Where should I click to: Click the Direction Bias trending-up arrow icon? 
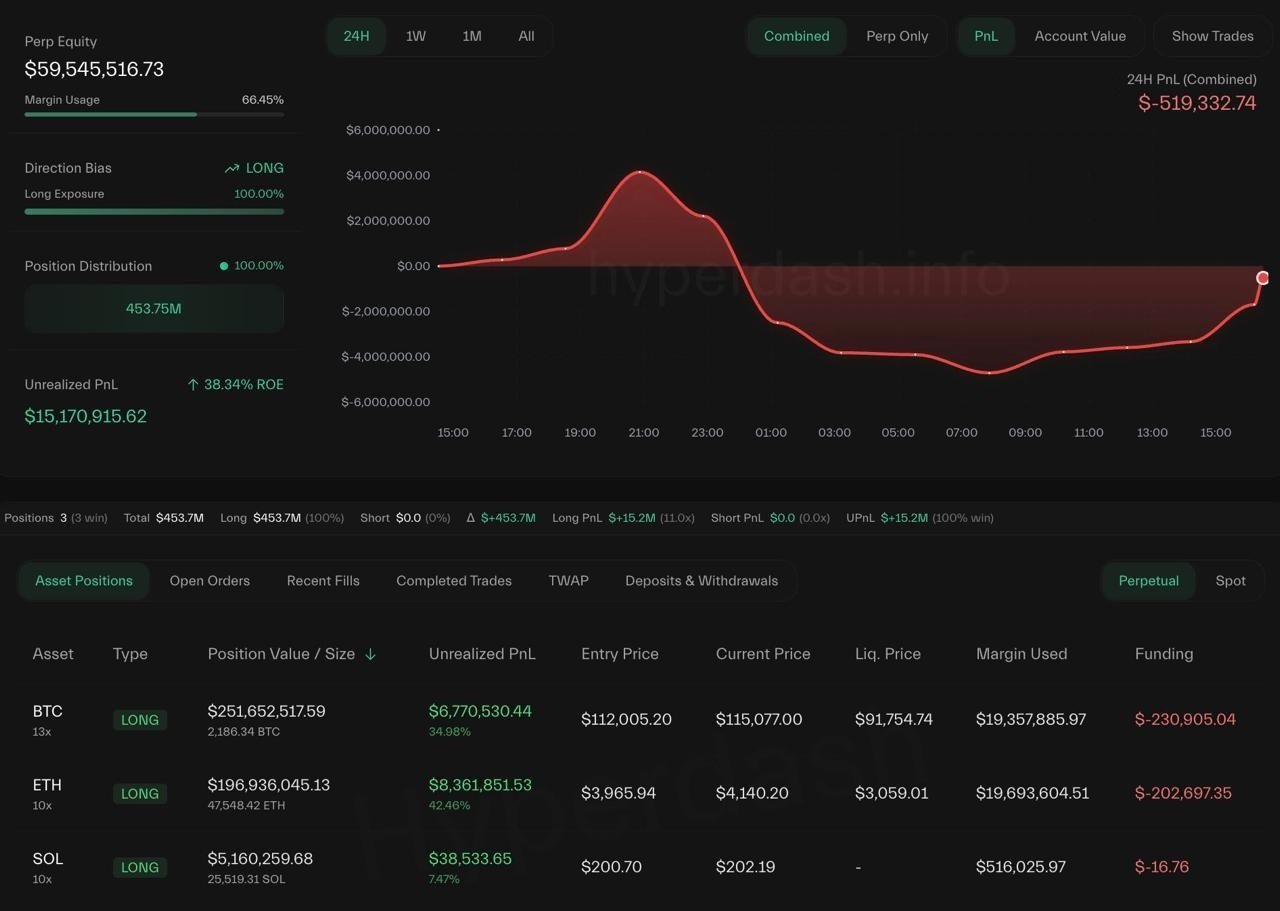coord(232,169)
